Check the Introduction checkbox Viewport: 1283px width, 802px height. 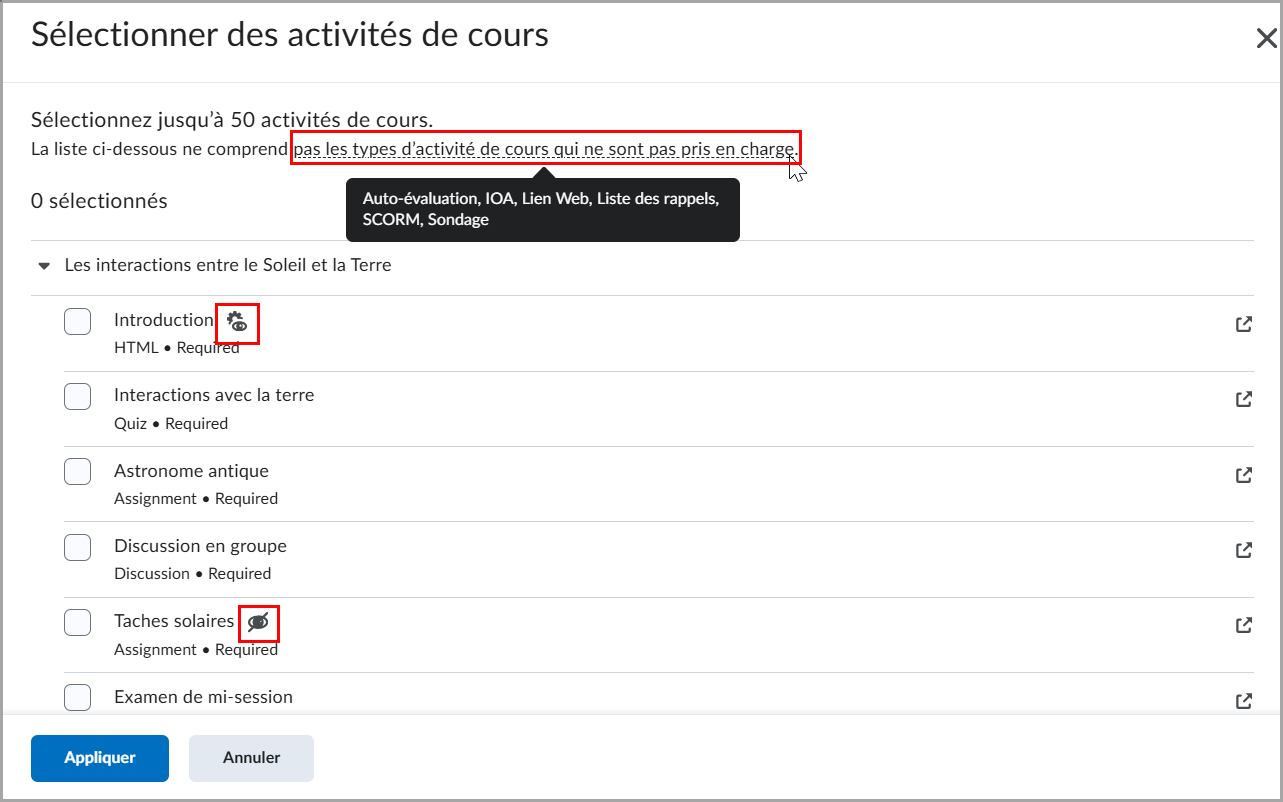77,320
